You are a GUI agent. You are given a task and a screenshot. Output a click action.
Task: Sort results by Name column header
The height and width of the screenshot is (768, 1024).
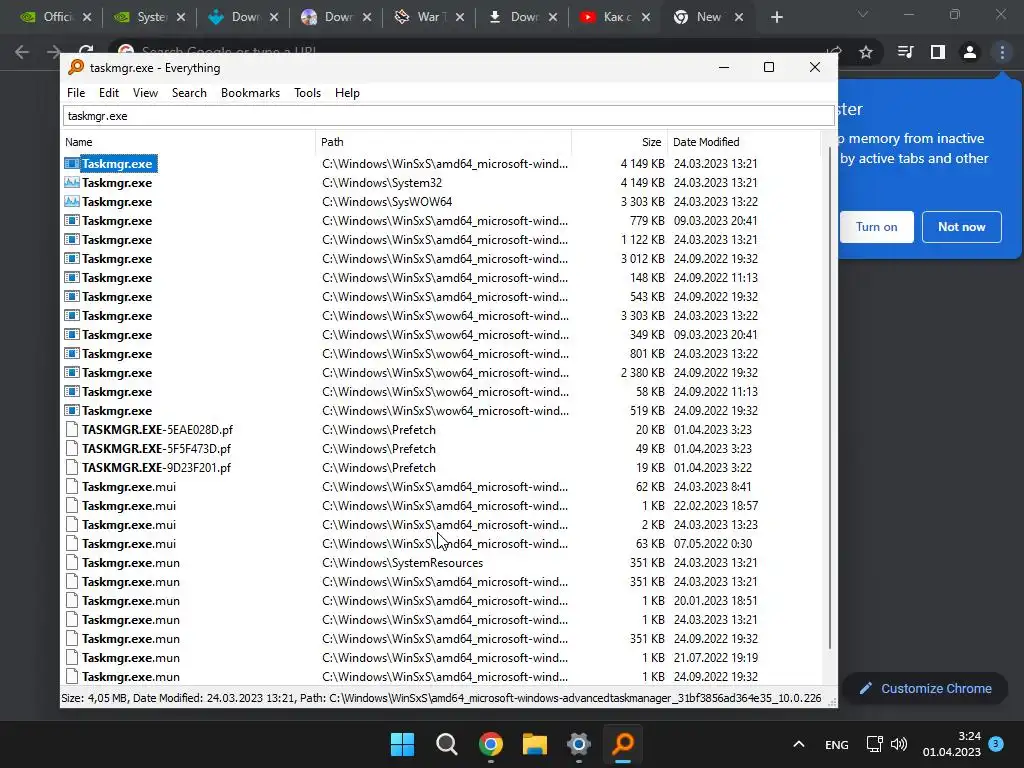pyautogui.click(x=189, y=142)
